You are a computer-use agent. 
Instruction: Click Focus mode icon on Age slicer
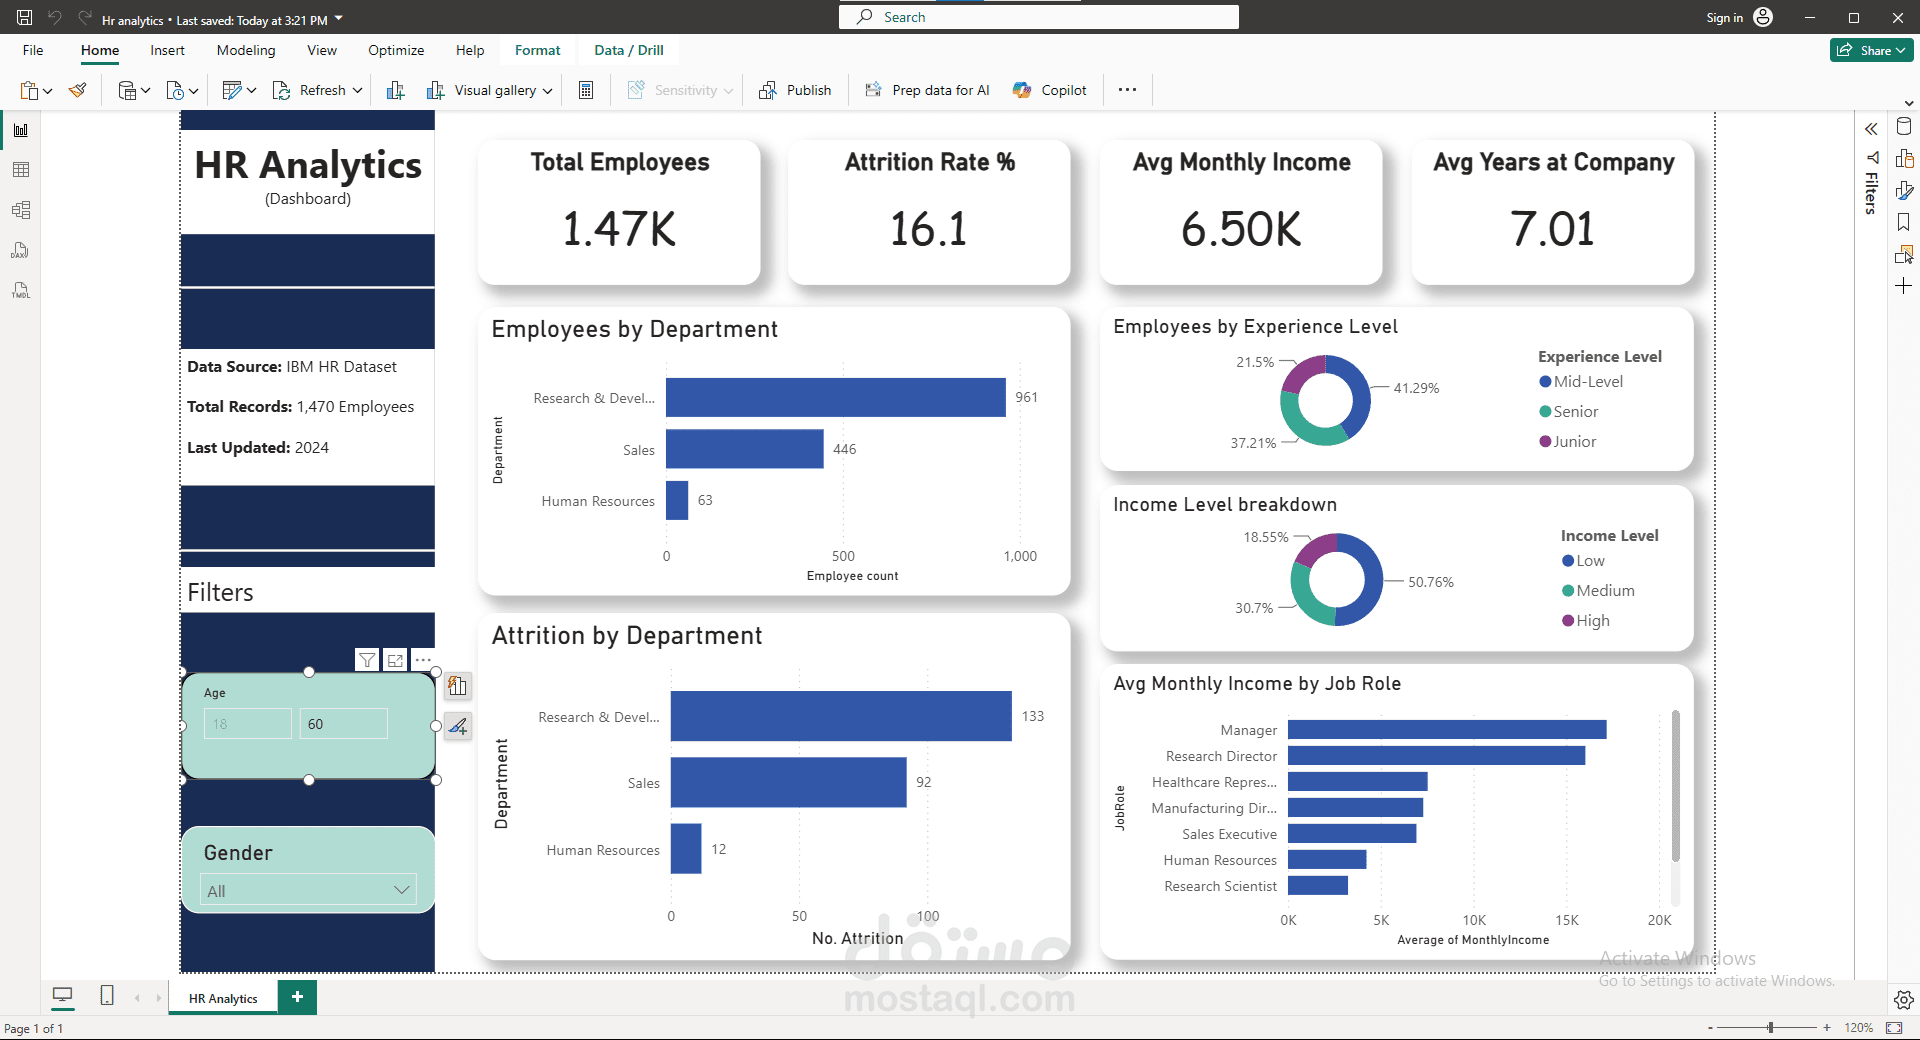(395, 660)
